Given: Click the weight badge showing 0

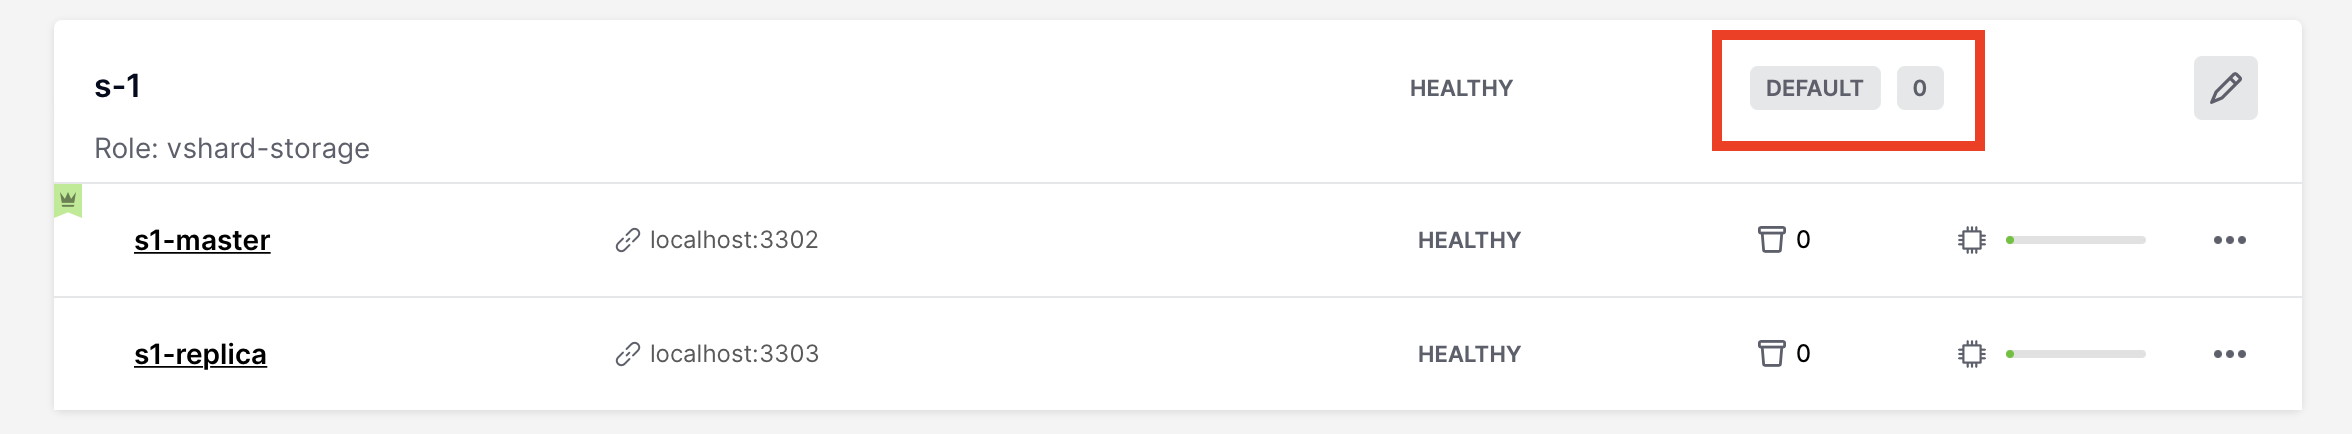Looking at the screenshot, I should point(1920,88).
